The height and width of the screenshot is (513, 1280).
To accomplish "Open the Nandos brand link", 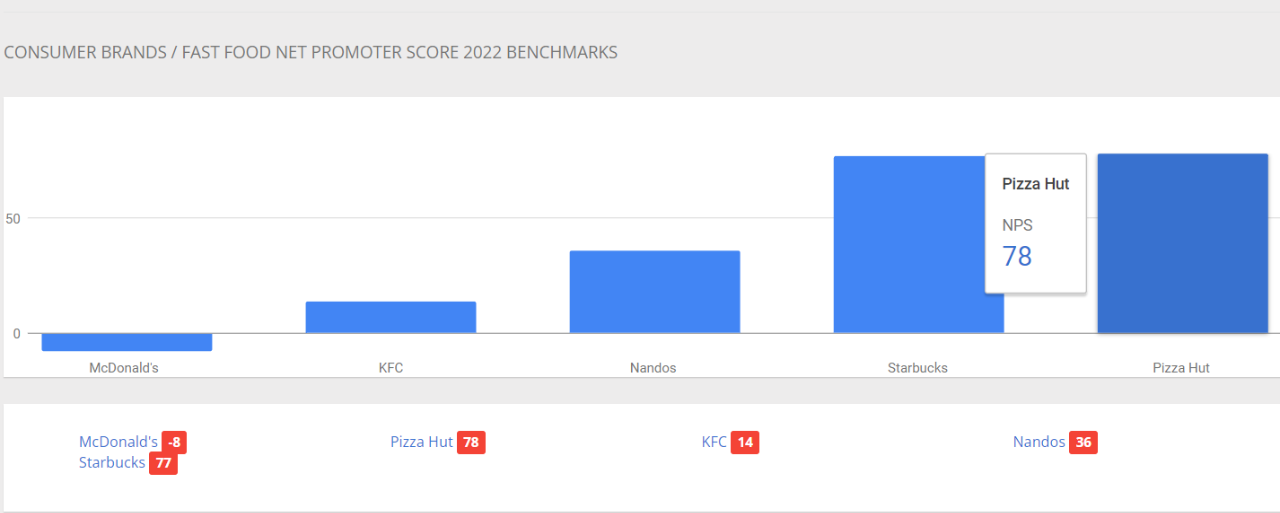I will pyautogui.click(x=1039, y=442).
